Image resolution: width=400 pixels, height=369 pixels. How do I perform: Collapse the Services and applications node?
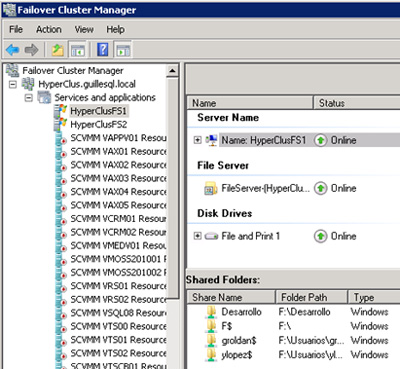click(29, 98)
